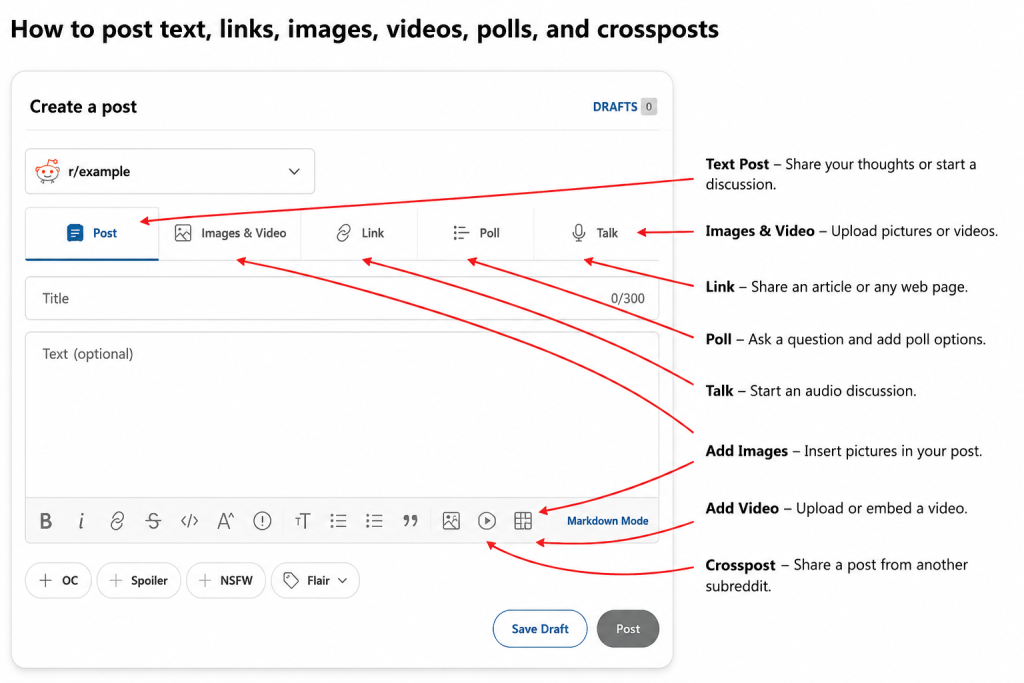
Task: Switch to the Poll tab
Action: click(476, 233)
